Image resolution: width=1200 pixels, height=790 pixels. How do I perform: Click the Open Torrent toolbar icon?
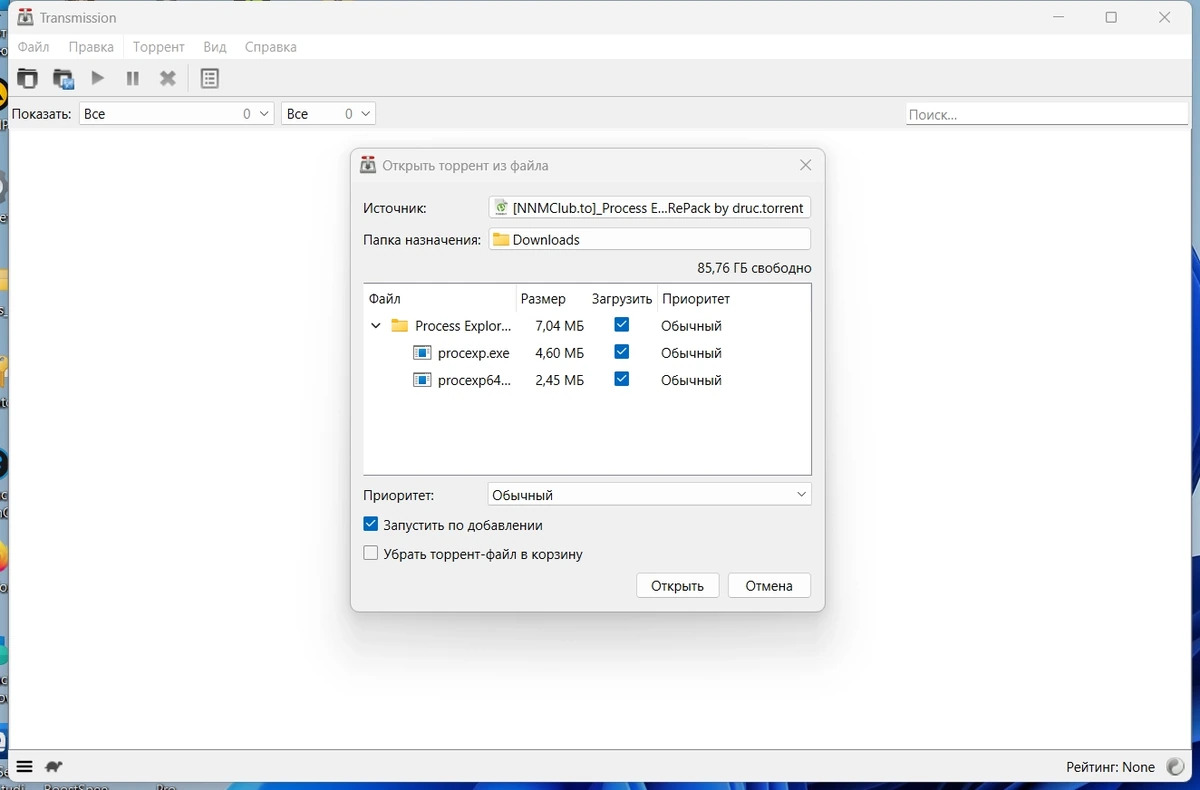point(27,78)
